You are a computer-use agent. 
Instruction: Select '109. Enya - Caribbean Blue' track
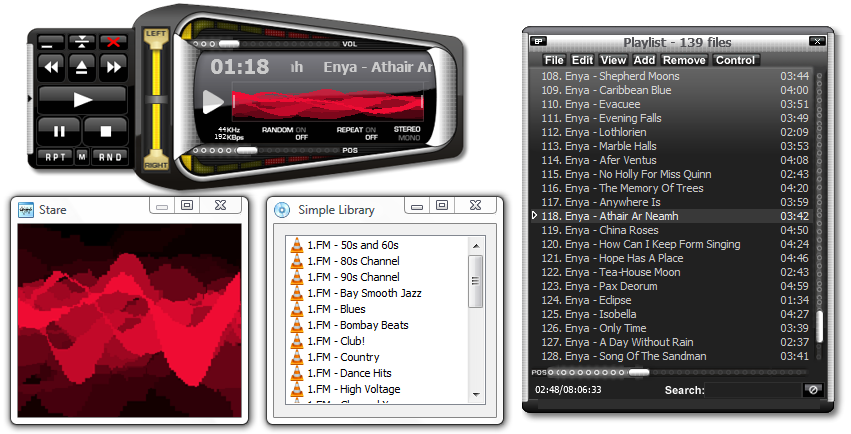(675, 90)
